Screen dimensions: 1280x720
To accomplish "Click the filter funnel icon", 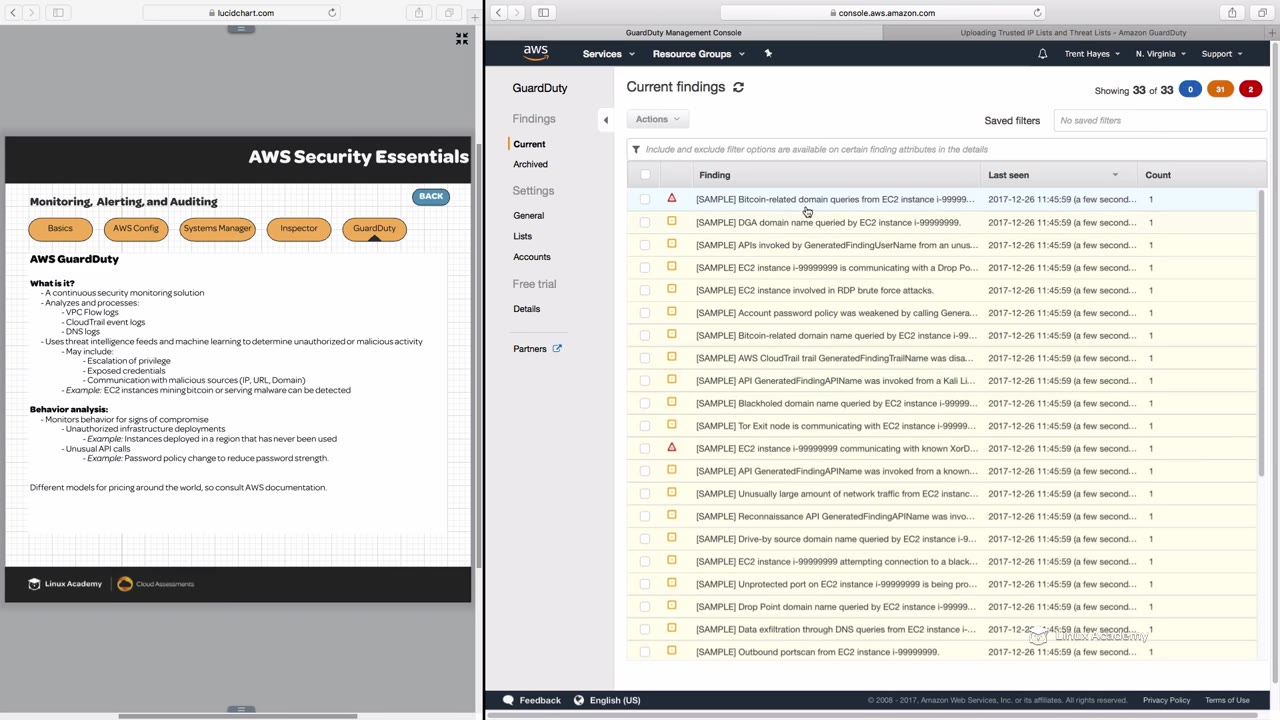I will [x=635, y=149].
